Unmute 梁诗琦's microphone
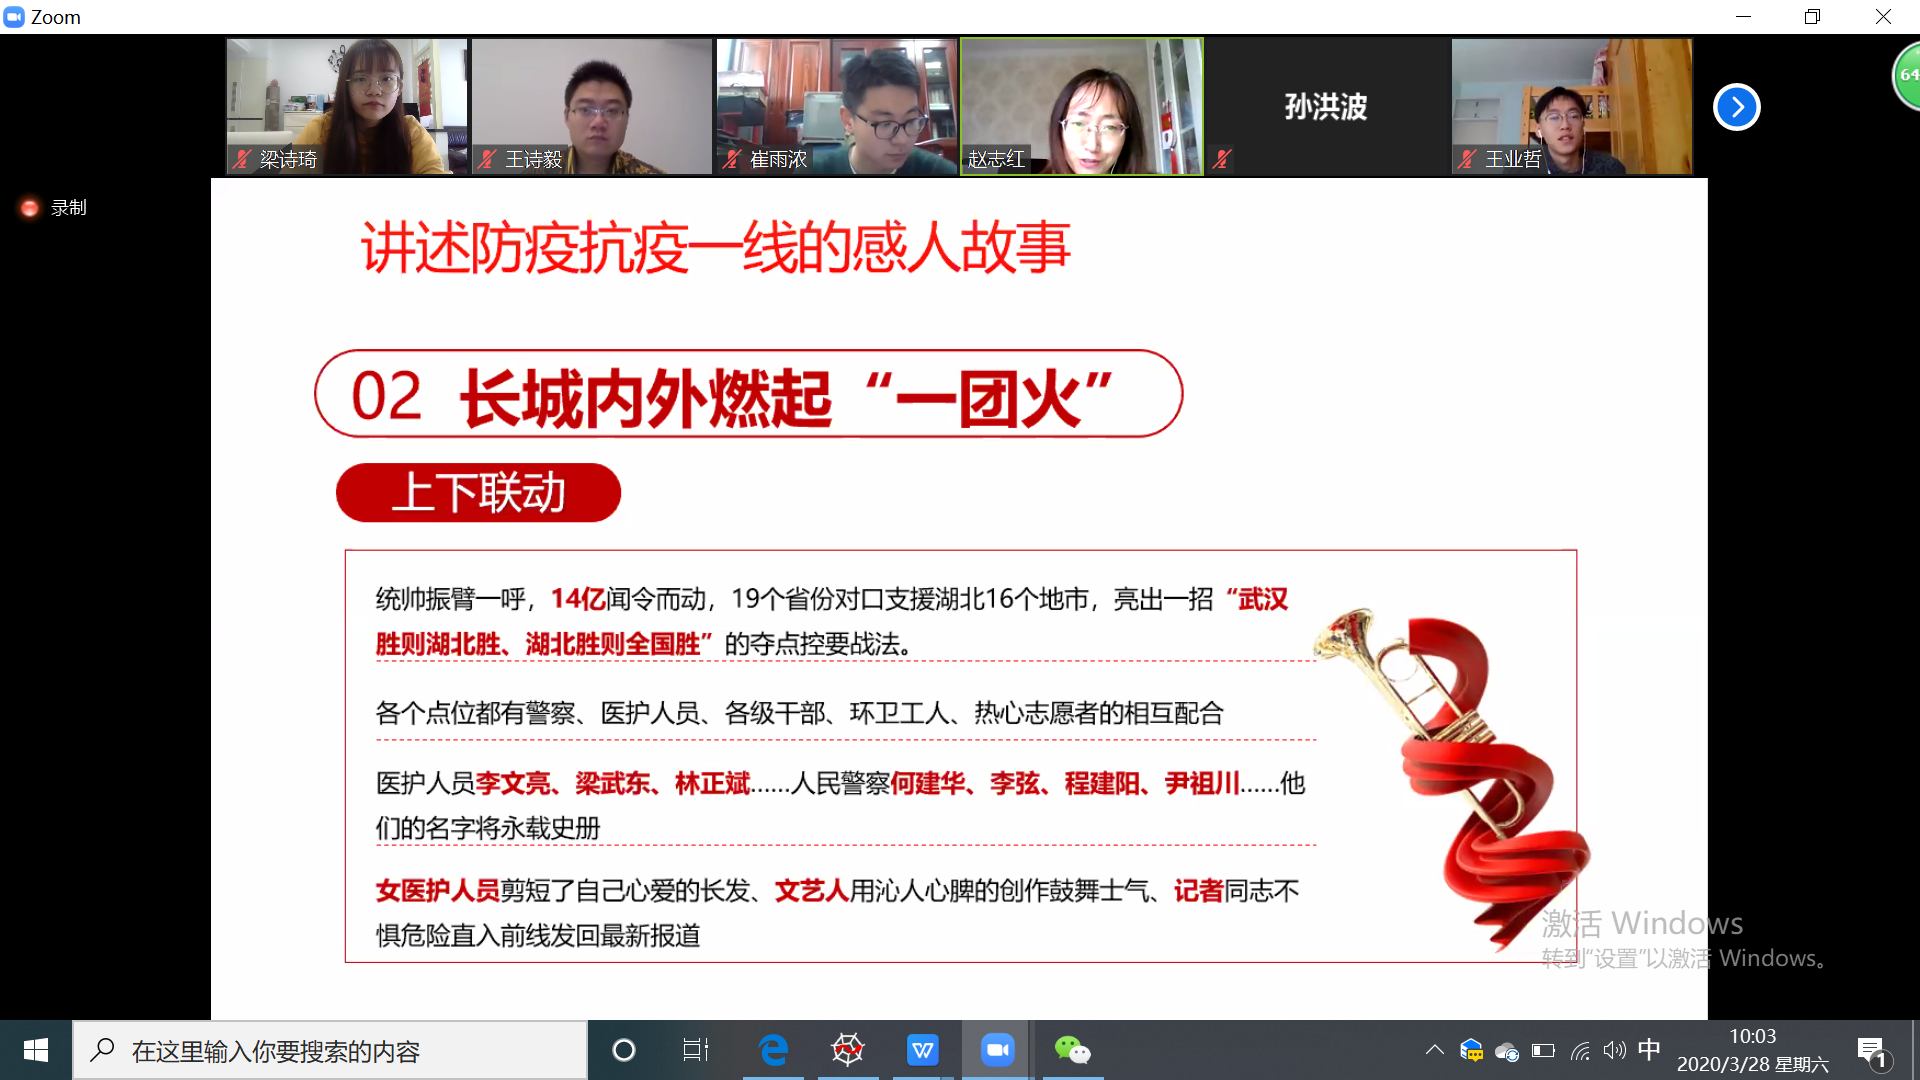1920x1080 pixels. click(240, 160)
